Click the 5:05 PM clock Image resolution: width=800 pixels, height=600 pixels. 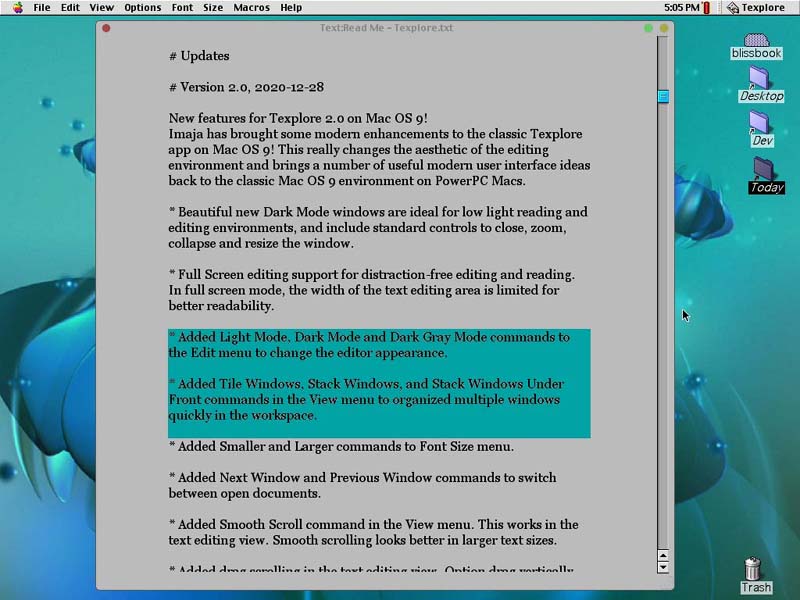[x=682, y=8]
